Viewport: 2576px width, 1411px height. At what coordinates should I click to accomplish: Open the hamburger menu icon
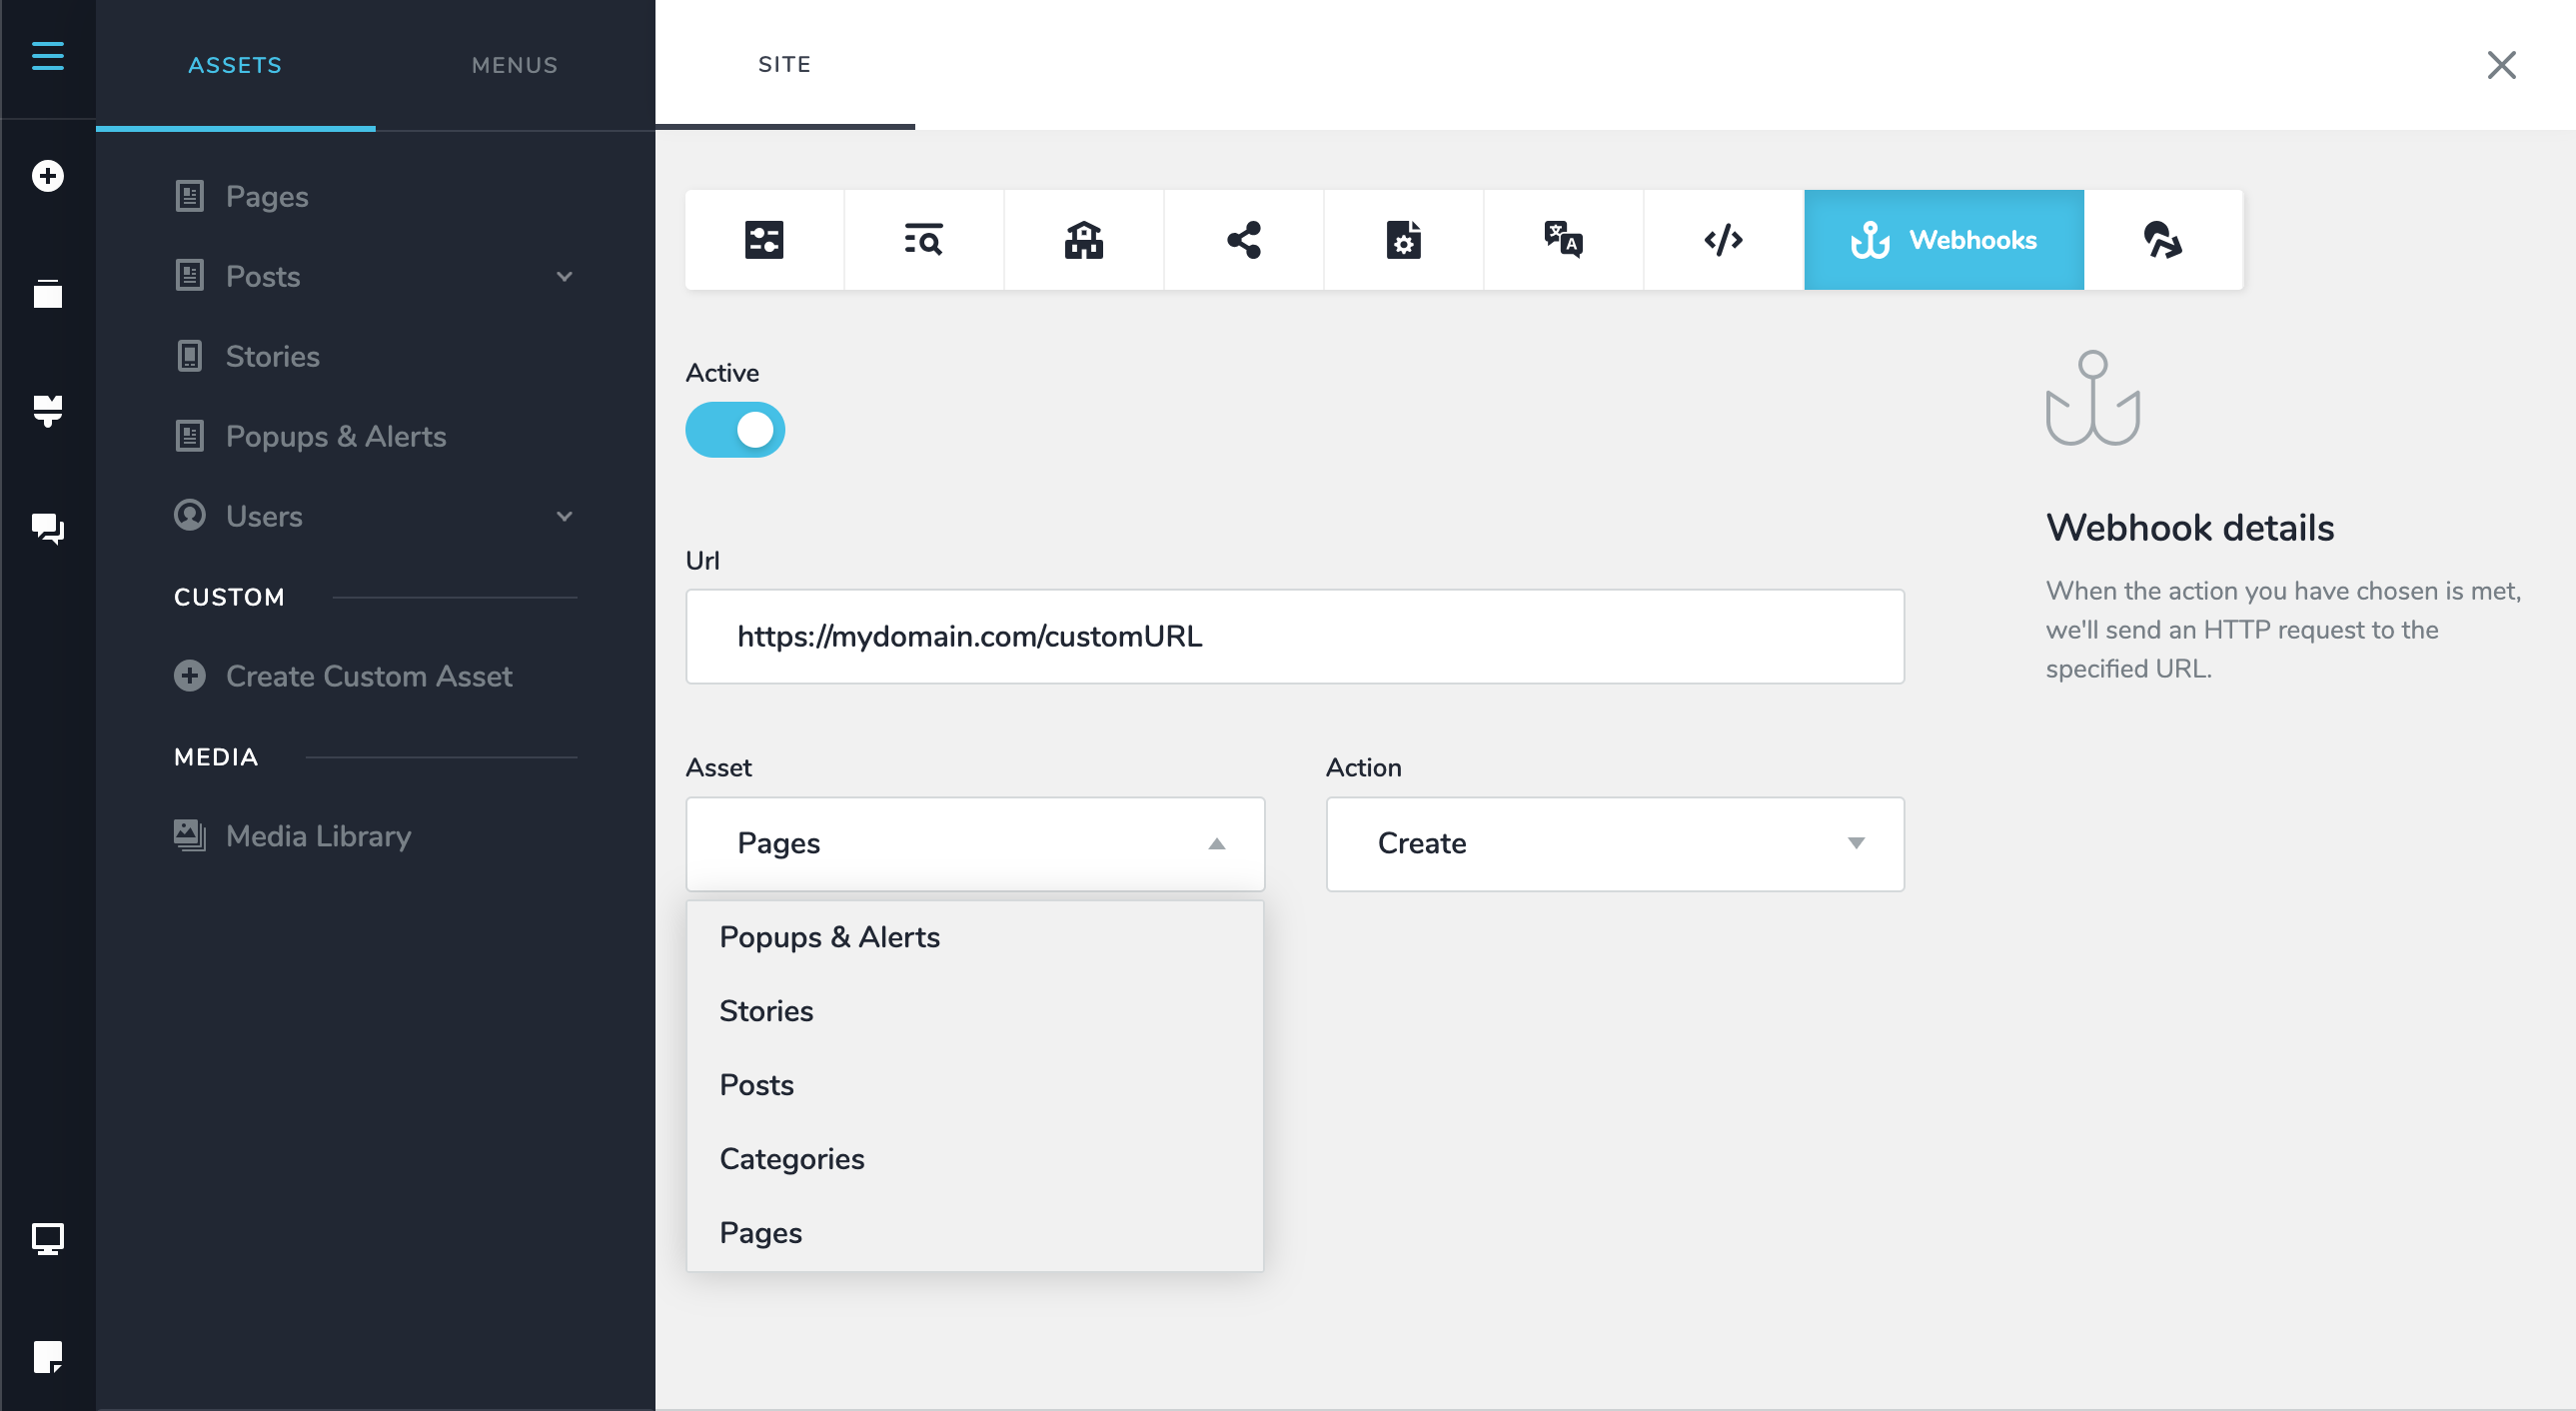click(47, 56)
